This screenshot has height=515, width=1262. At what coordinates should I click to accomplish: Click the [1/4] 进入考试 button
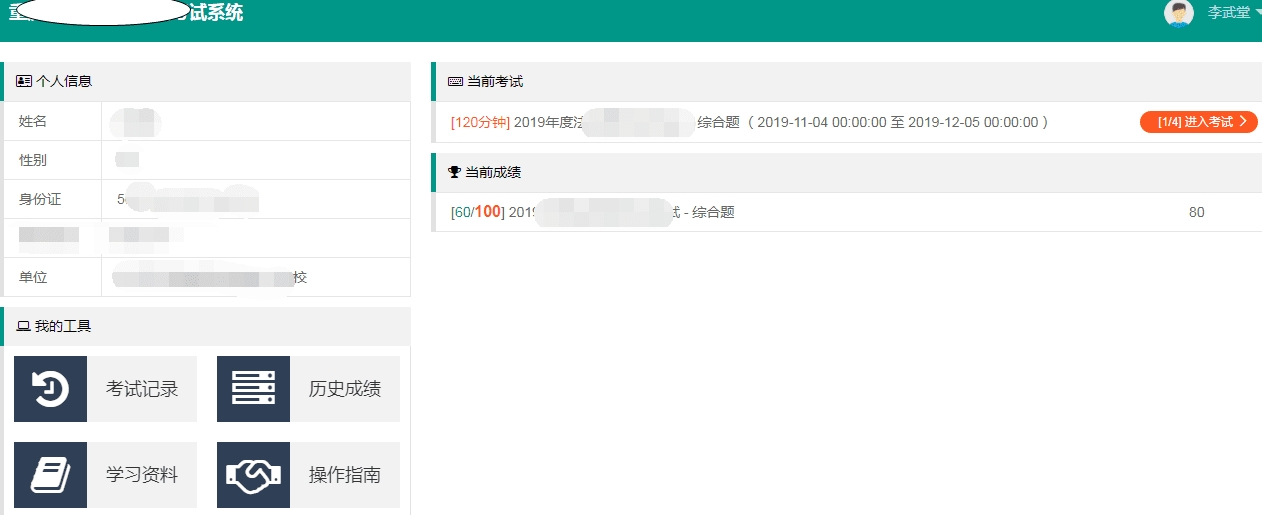[1198, 122]
